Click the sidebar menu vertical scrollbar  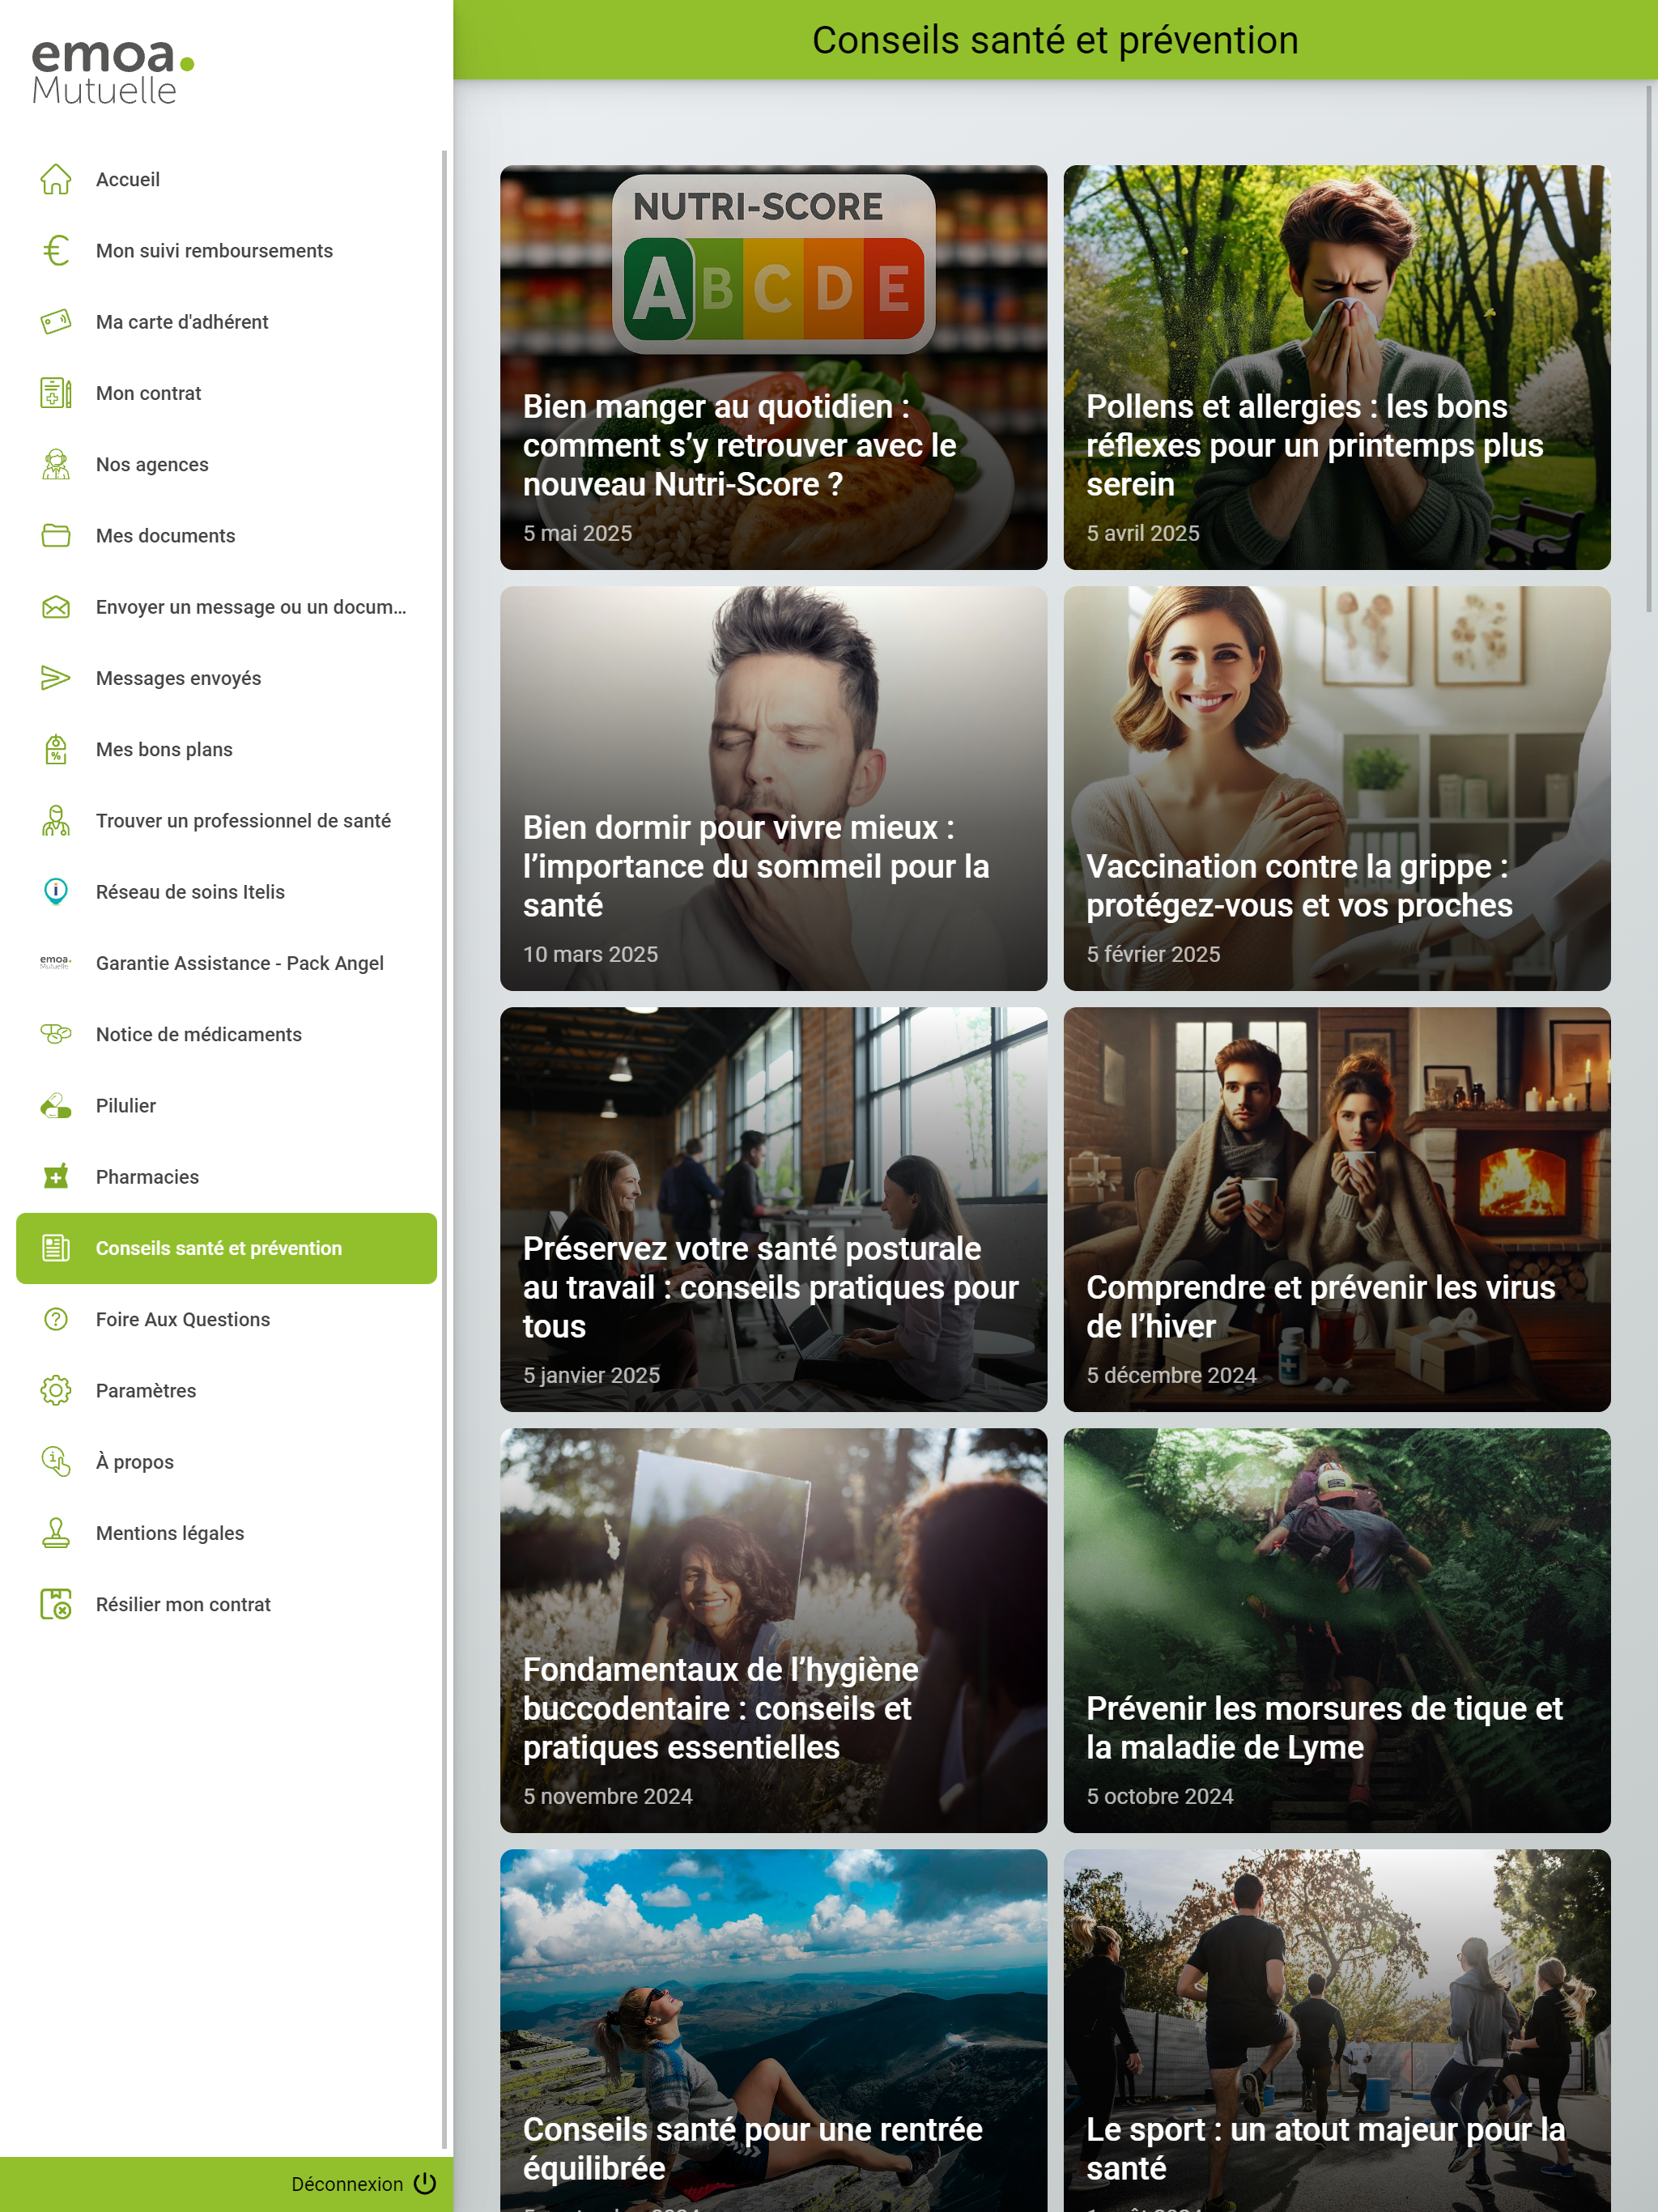444,1149
